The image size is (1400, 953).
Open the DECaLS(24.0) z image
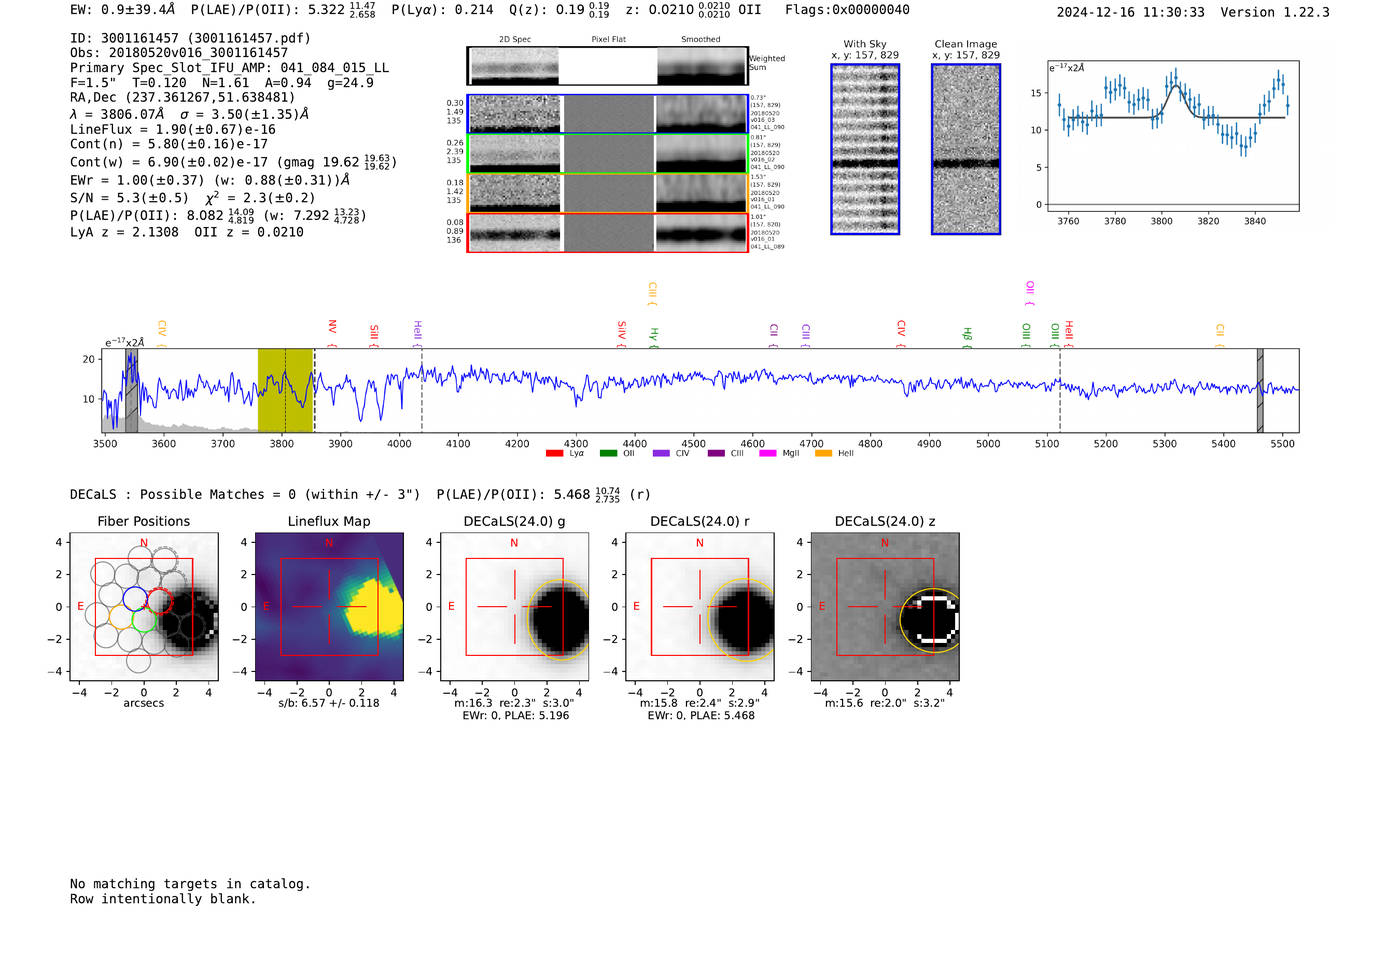pos(885,606)
